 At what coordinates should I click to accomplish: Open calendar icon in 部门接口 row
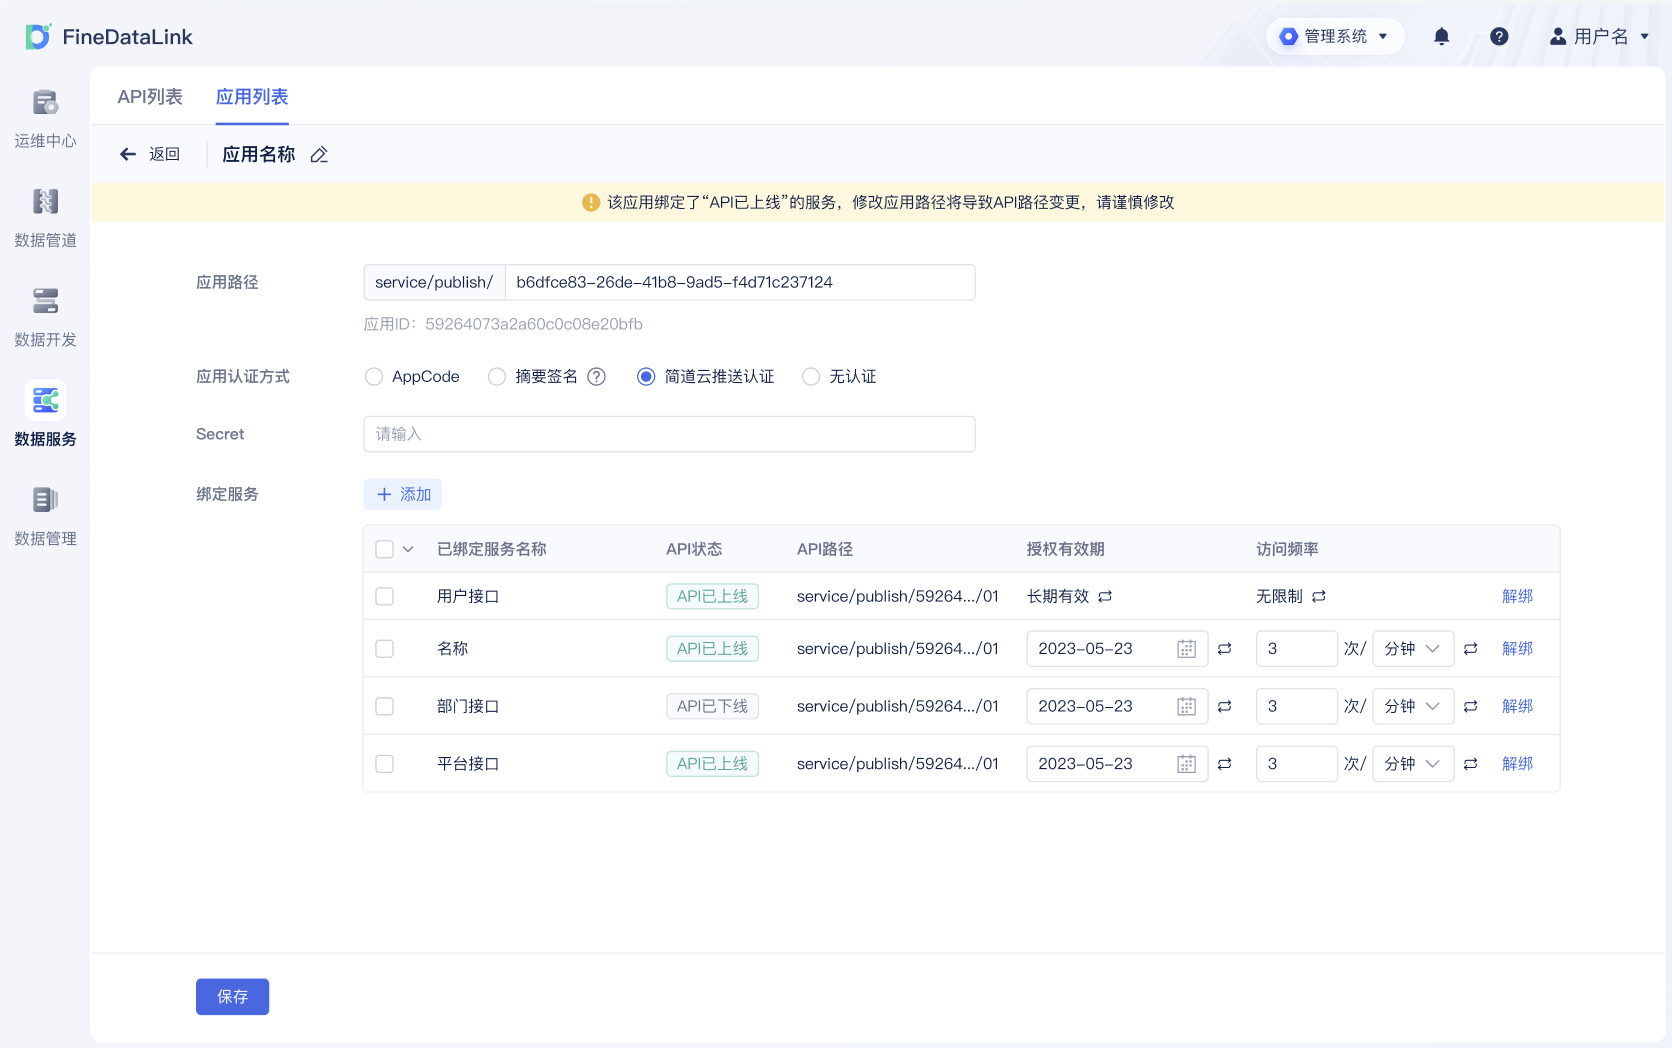pyautogui.click(x=1187, y=707)
